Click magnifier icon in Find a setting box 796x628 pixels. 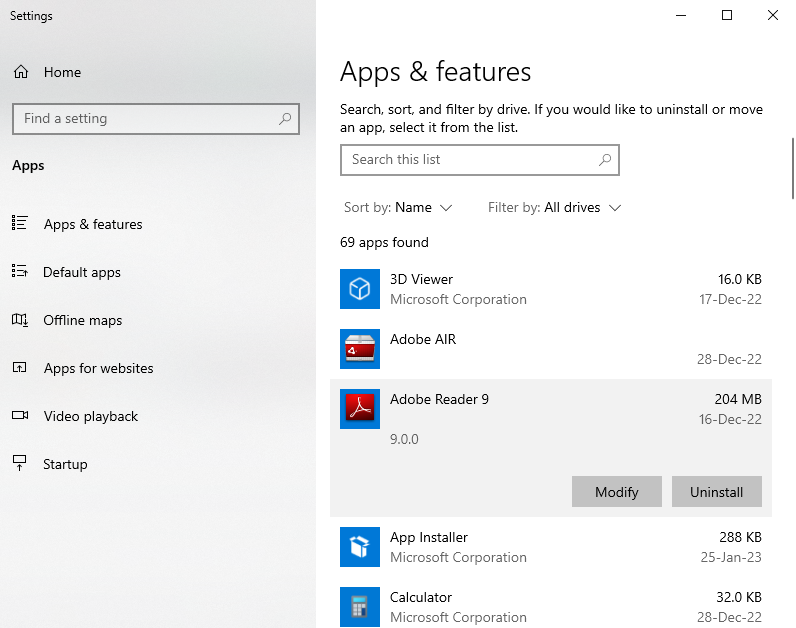click(285, 119)
